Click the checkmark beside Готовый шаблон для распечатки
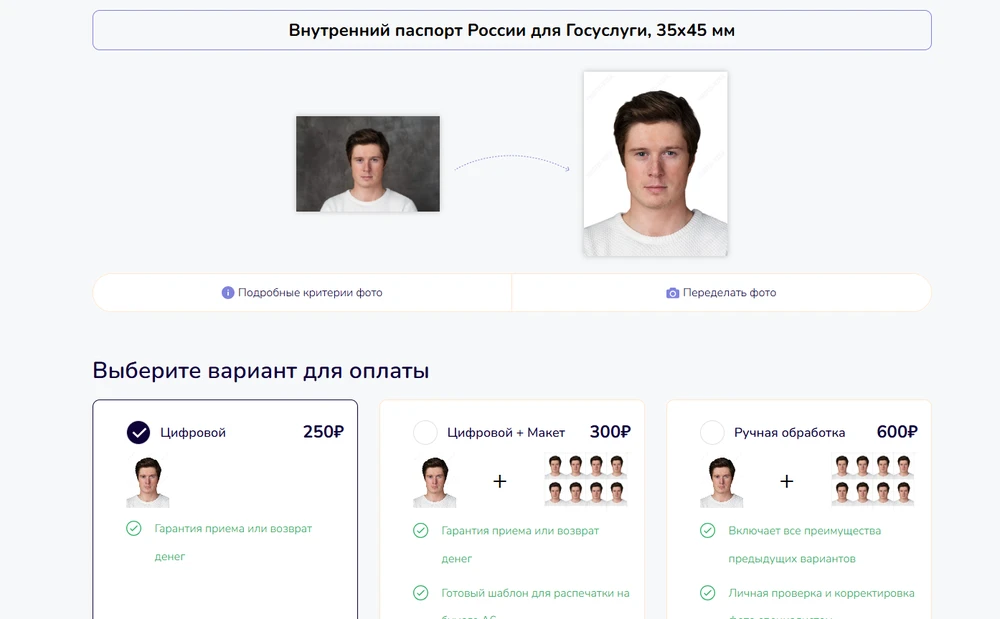Image resolution: width=1000 pixels, height=619 pixels. 421,593
